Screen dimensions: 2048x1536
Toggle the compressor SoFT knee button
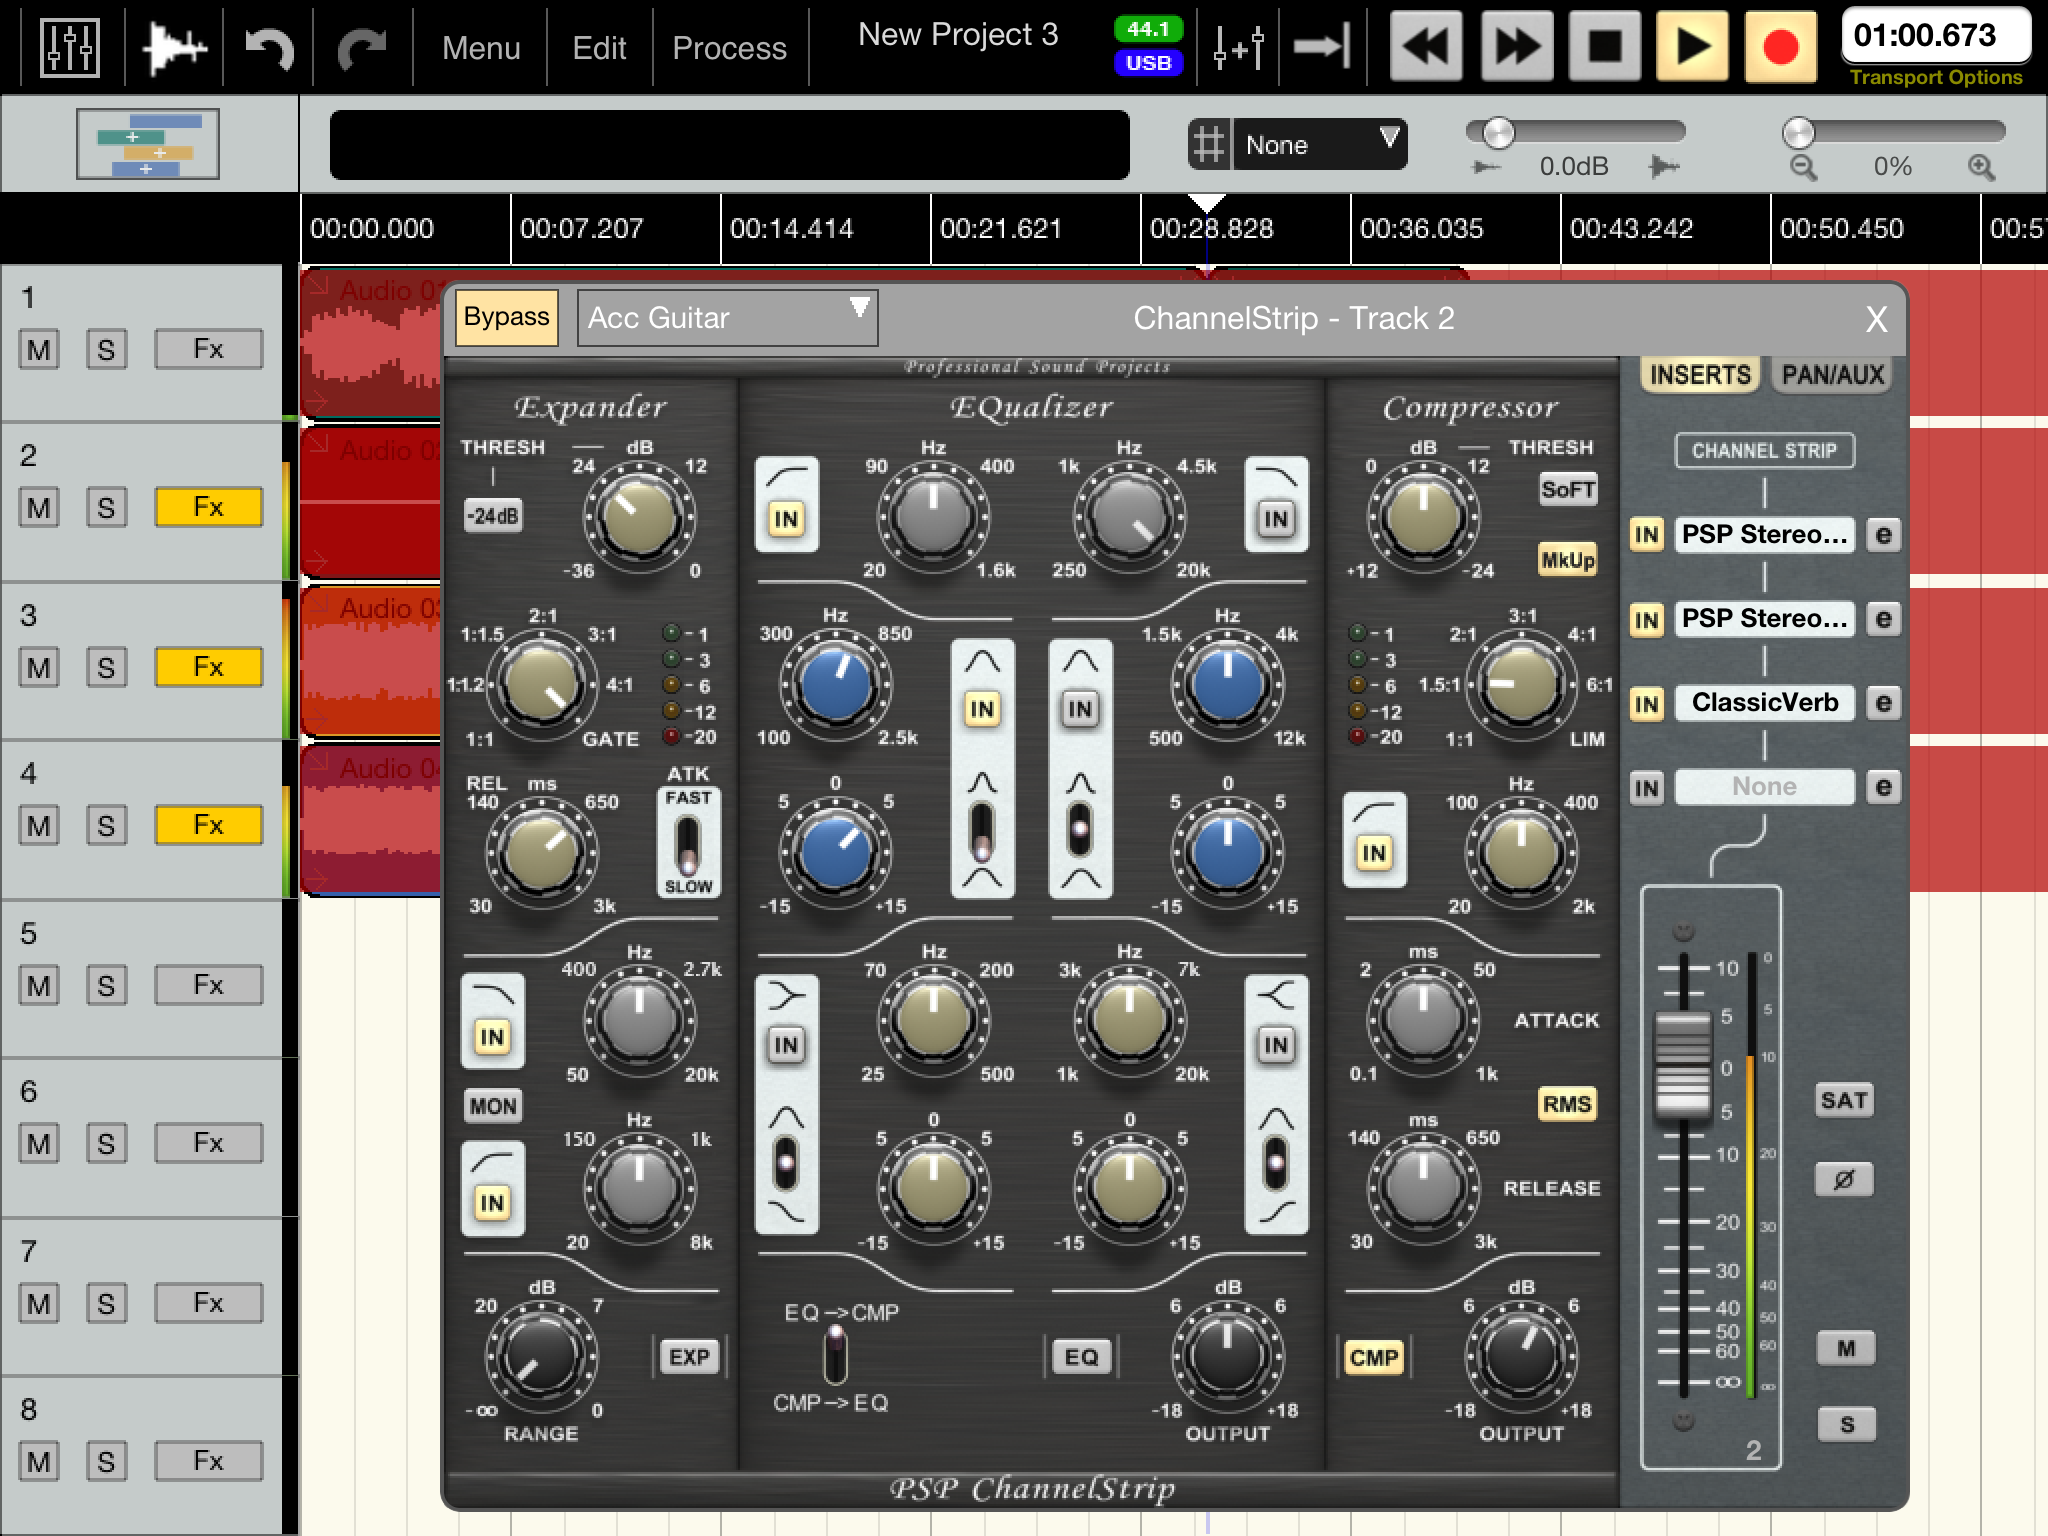click(x=1567, y=489)
